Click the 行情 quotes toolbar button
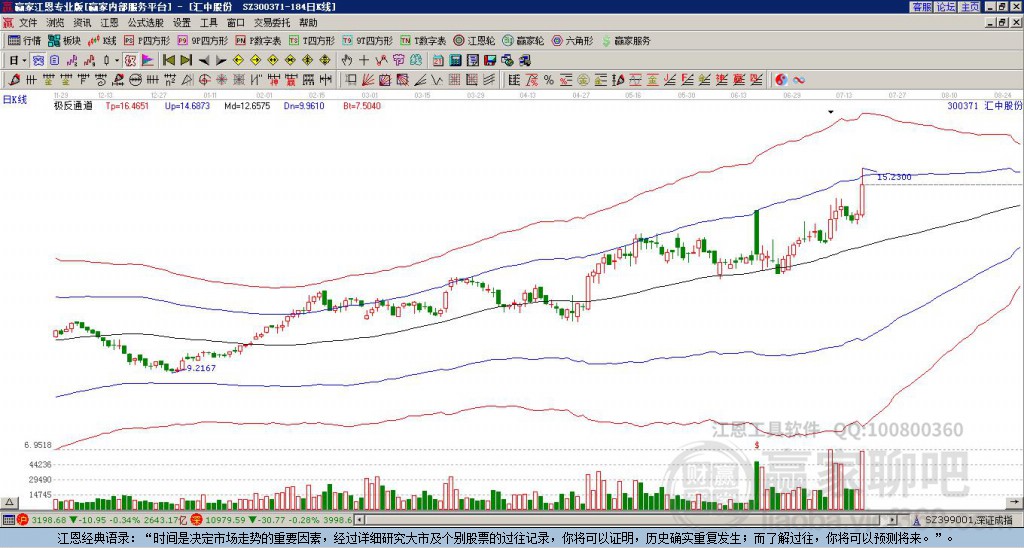 (x=25, y=40)
